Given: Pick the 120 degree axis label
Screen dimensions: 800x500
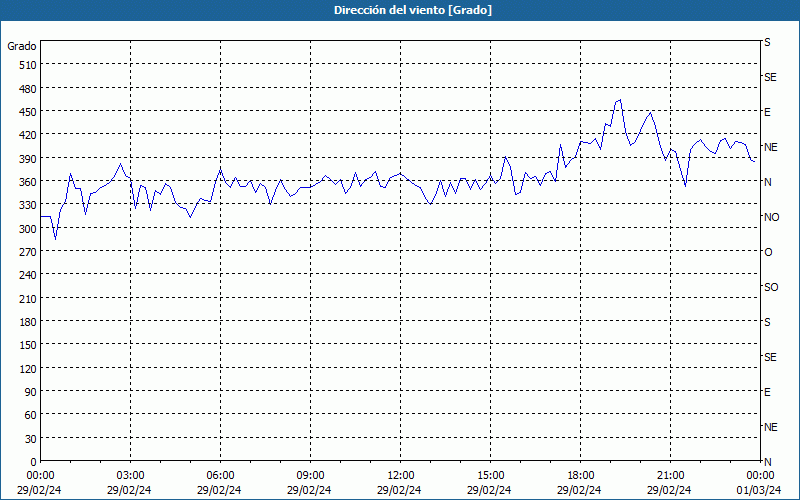Looking at the screenshot, I should click(29, 369).
